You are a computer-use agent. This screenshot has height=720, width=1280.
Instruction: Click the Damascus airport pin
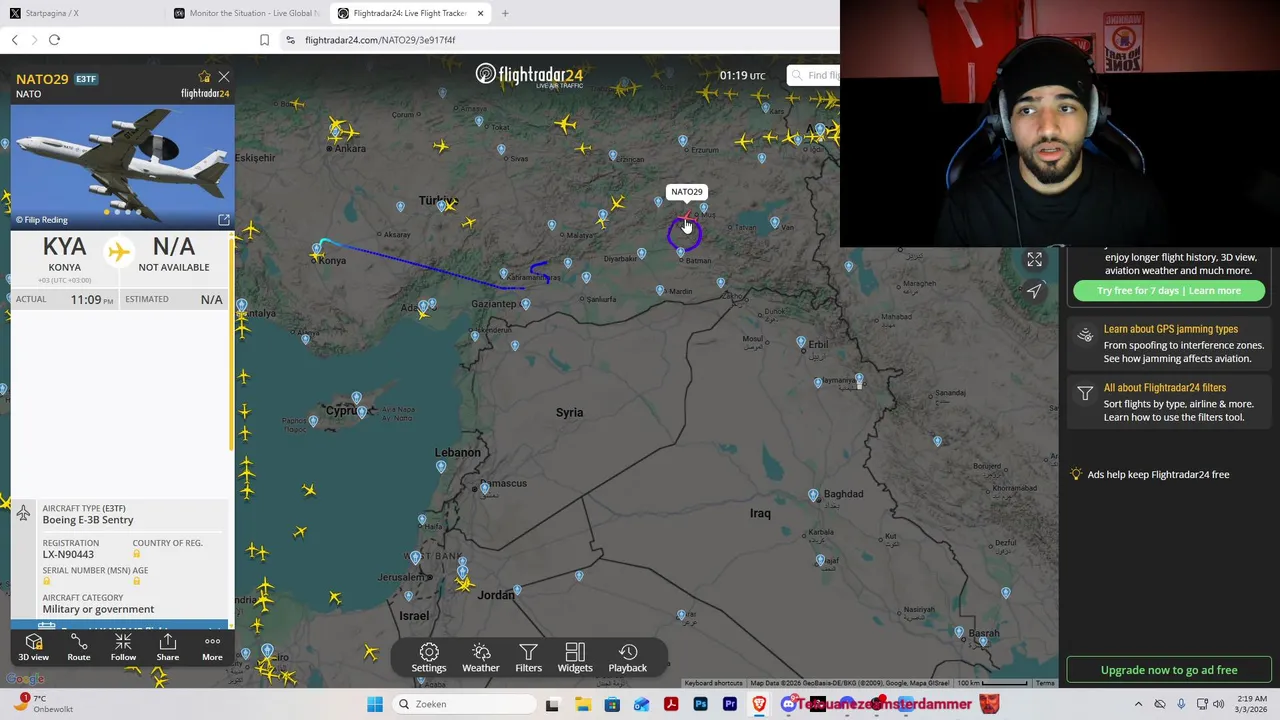coord(485,488)
